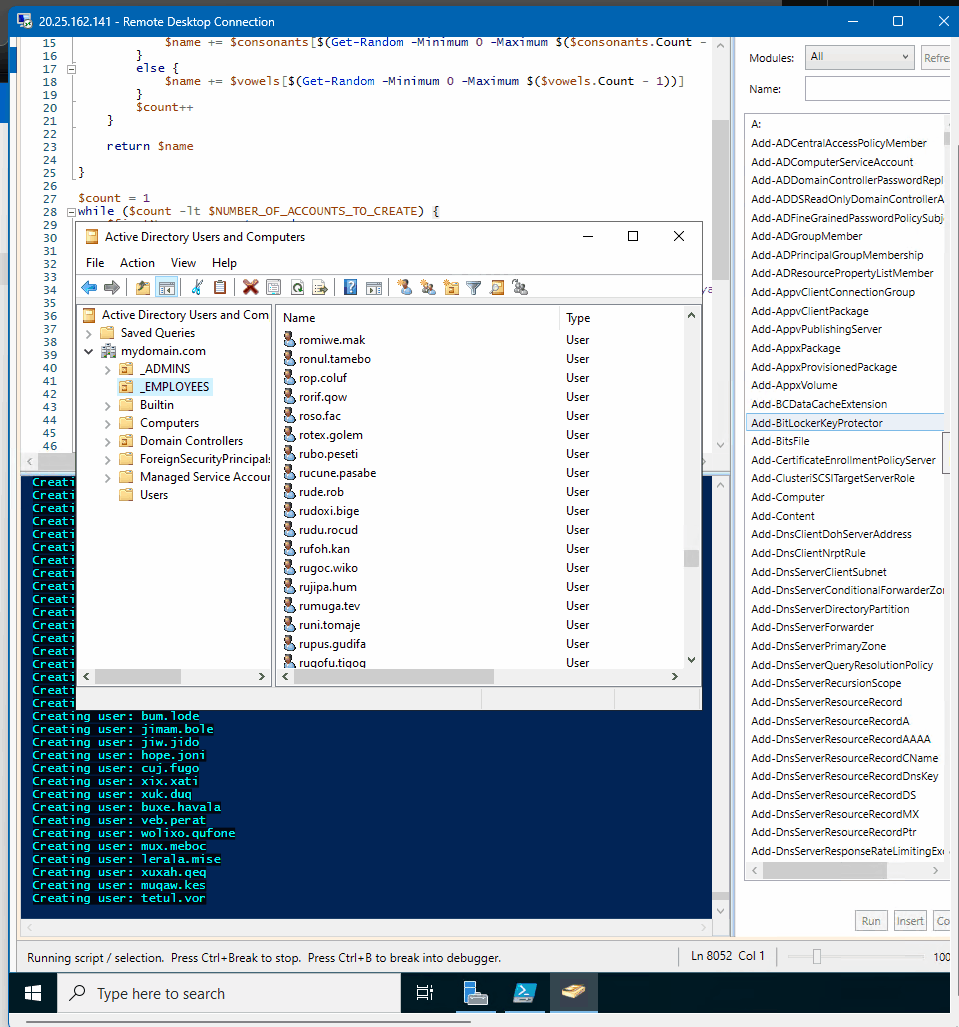Expand the Domain Controllers node
Viewport: 959px width, 1027px height.
click(x=107, y=441)
